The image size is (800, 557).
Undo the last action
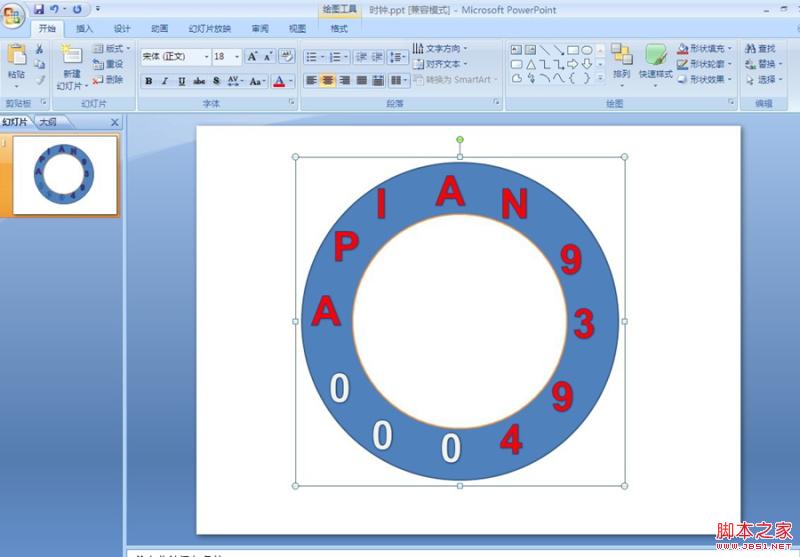click(x=54, y=9)
